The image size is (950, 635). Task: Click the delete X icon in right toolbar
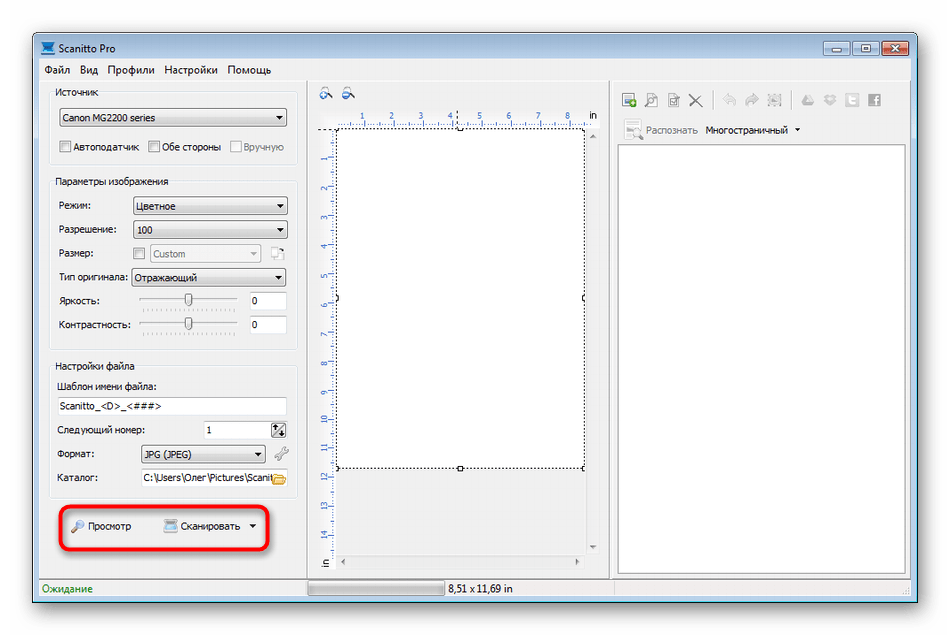[x=695, y=100]
